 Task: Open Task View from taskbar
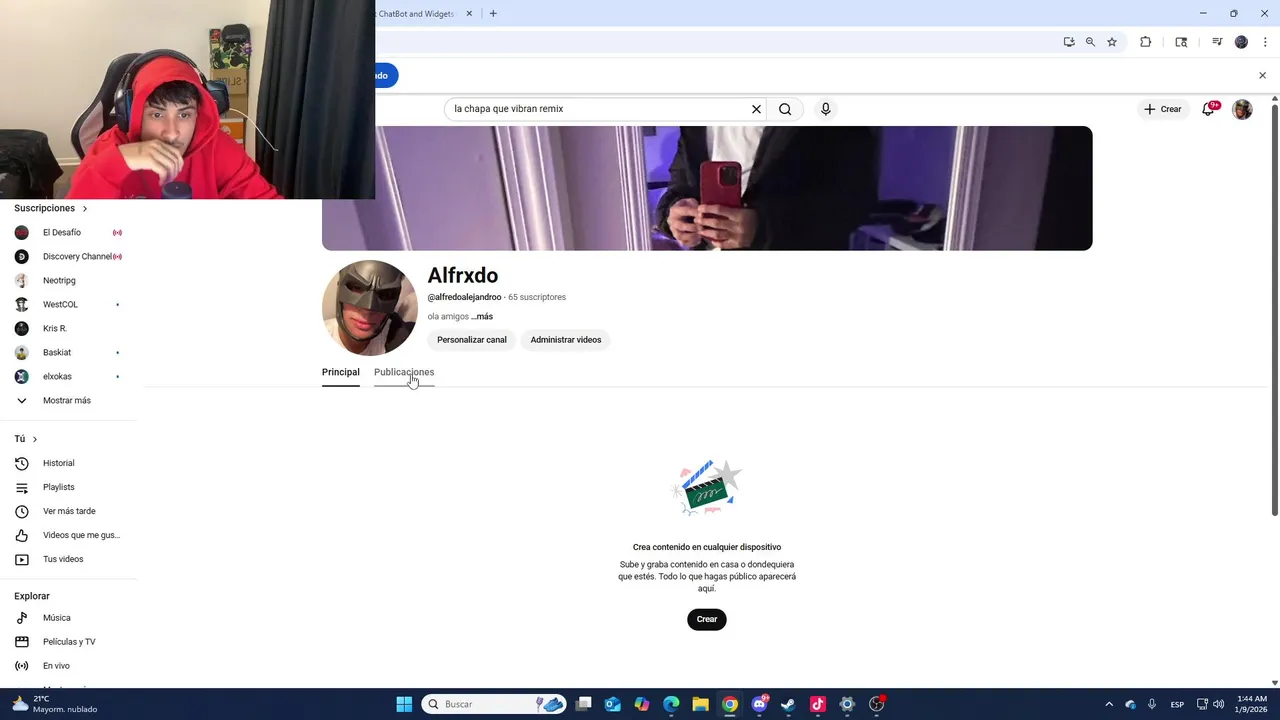point(583,704)
